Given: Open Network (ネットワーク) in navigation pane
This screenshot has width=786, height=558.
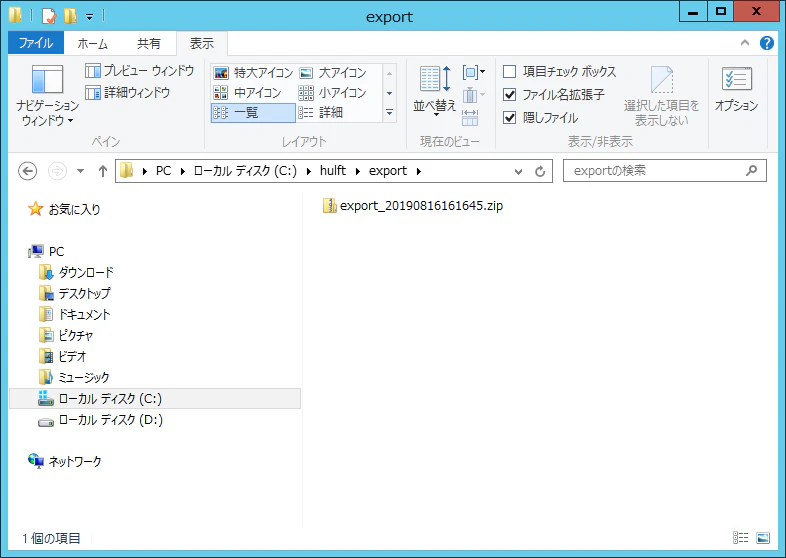Looking at the screenshot, I should (65, 461).
